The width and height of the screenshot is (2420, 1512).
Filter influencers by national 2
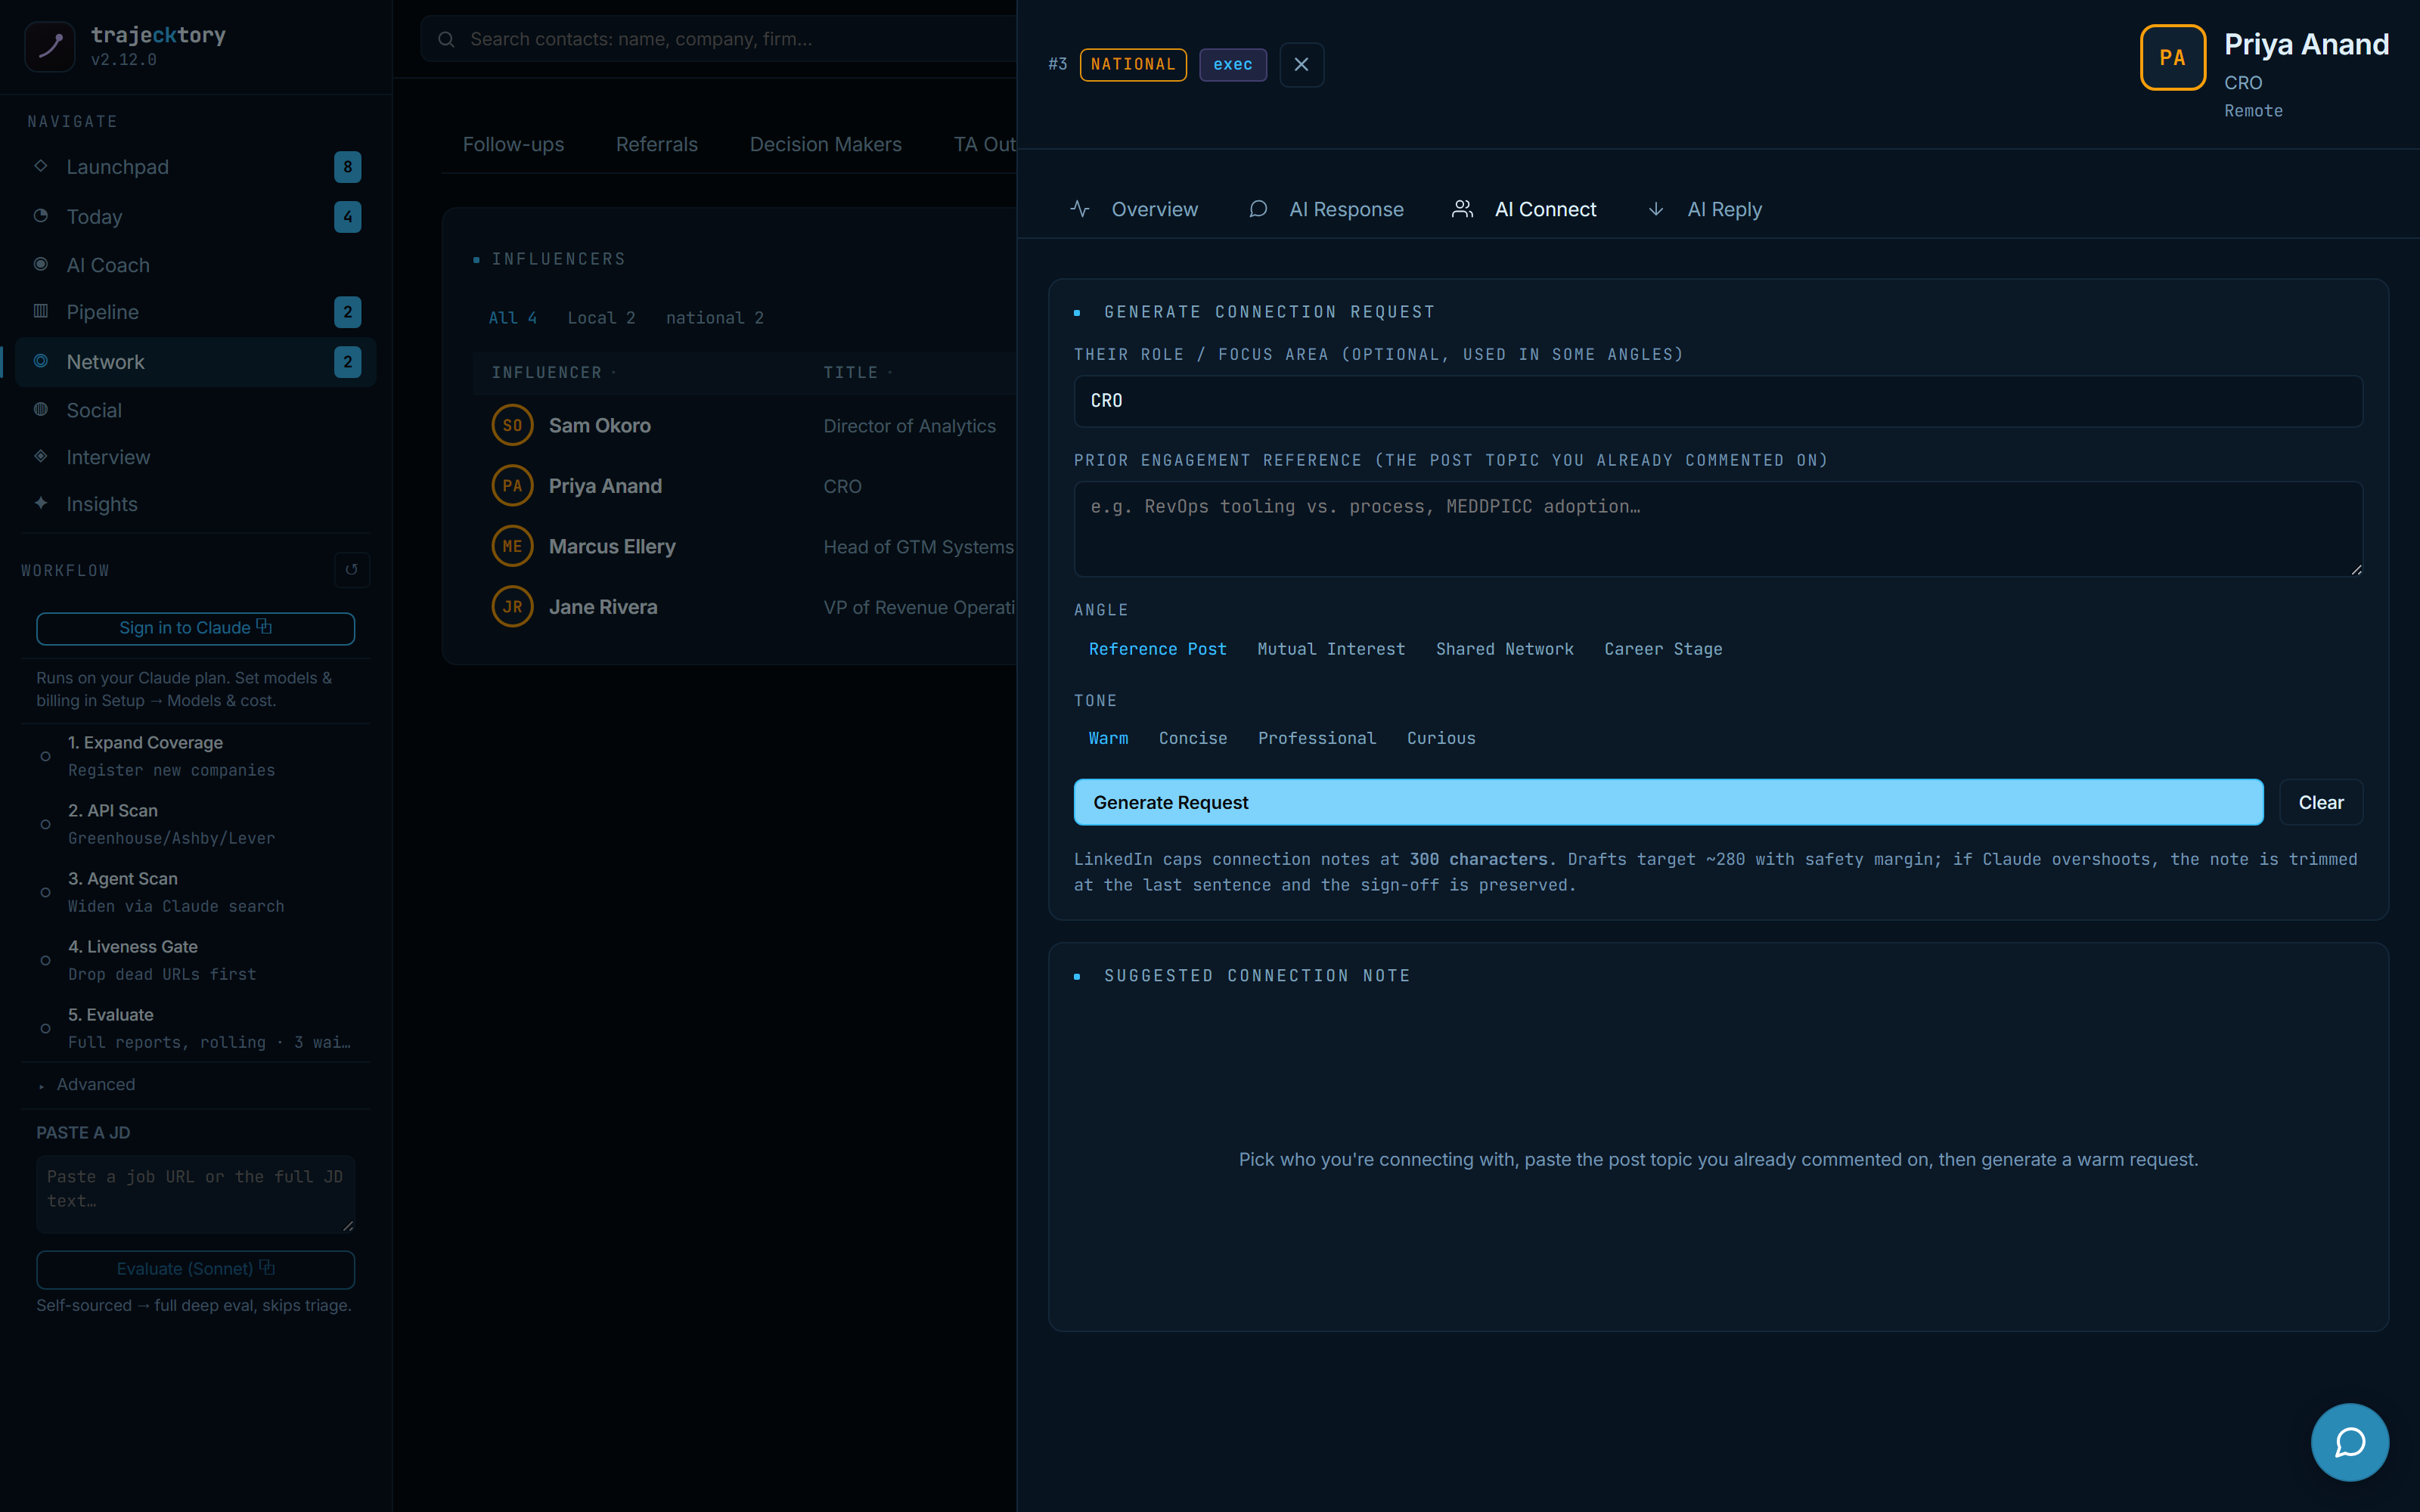tap(714, 318)
